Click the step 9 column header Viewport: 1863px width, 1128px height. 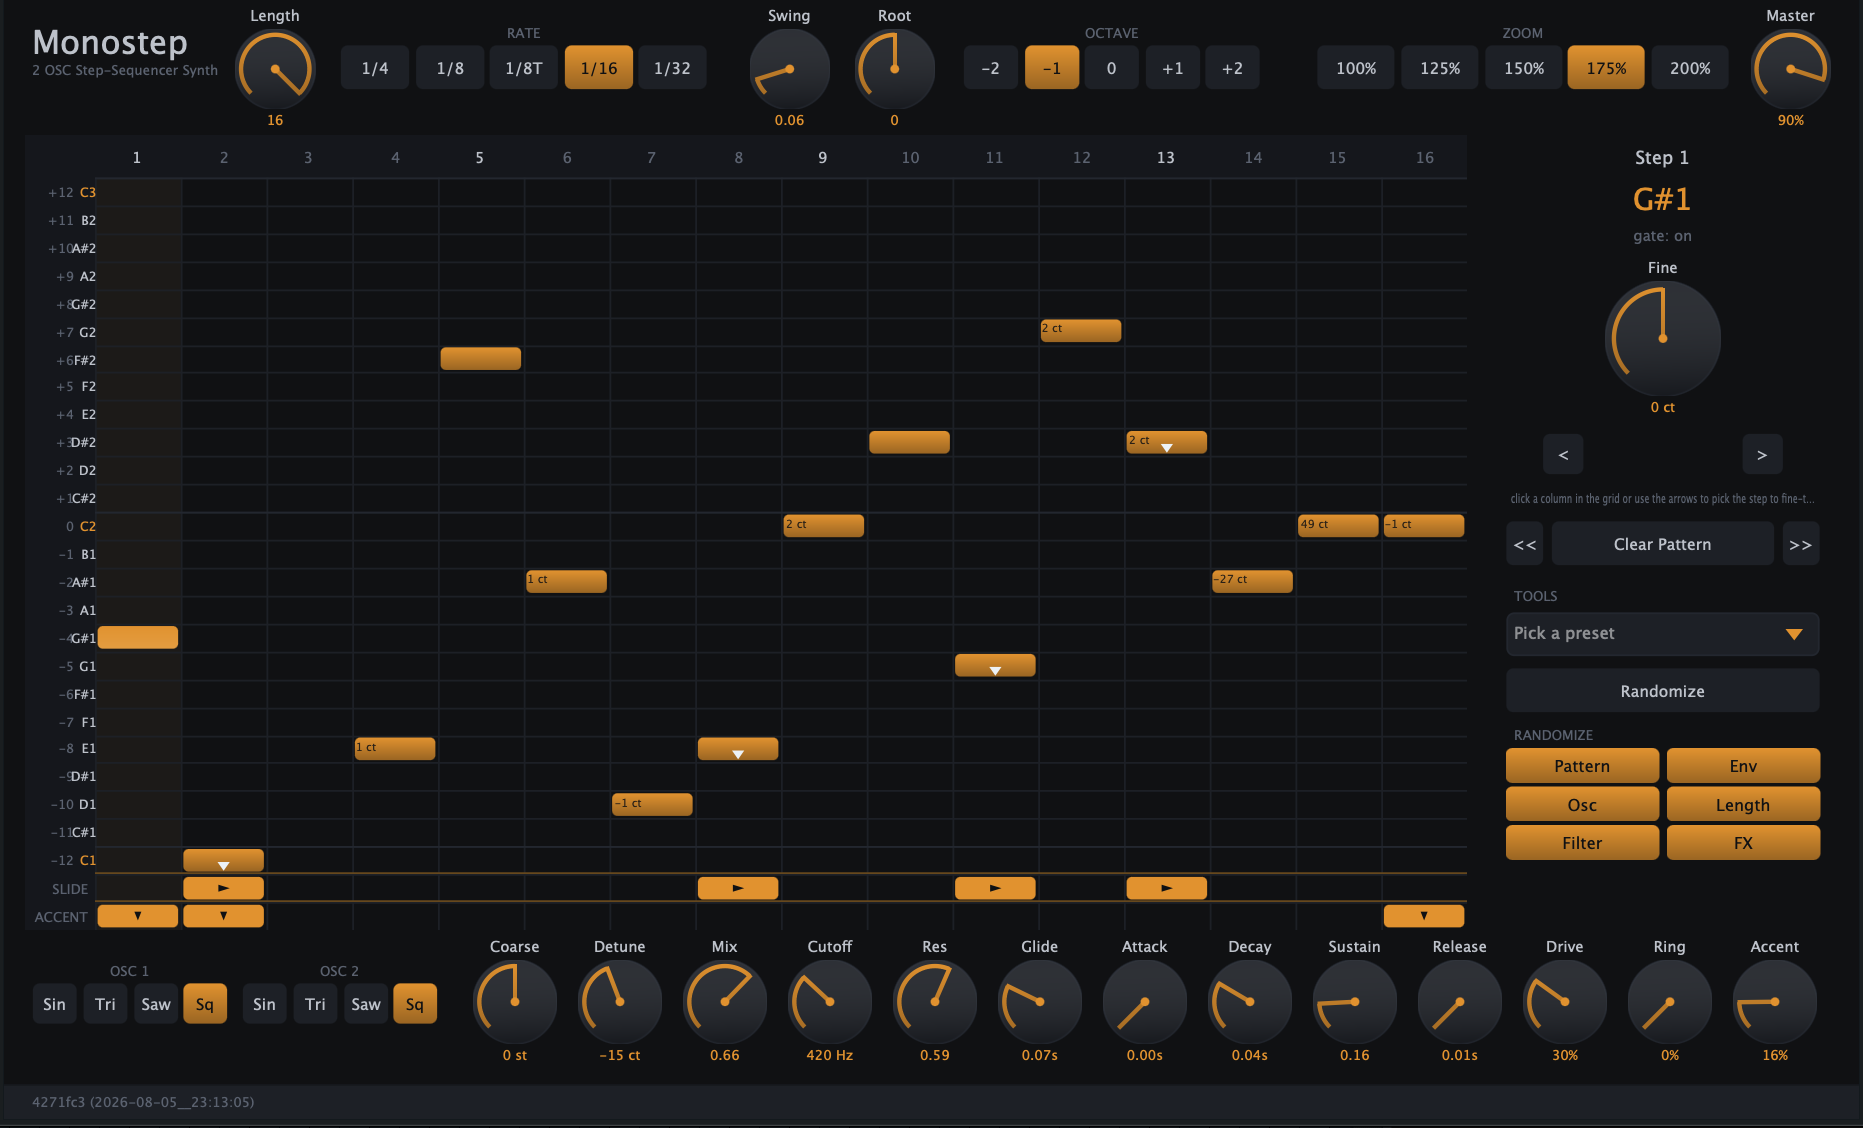tap(823, 158)
